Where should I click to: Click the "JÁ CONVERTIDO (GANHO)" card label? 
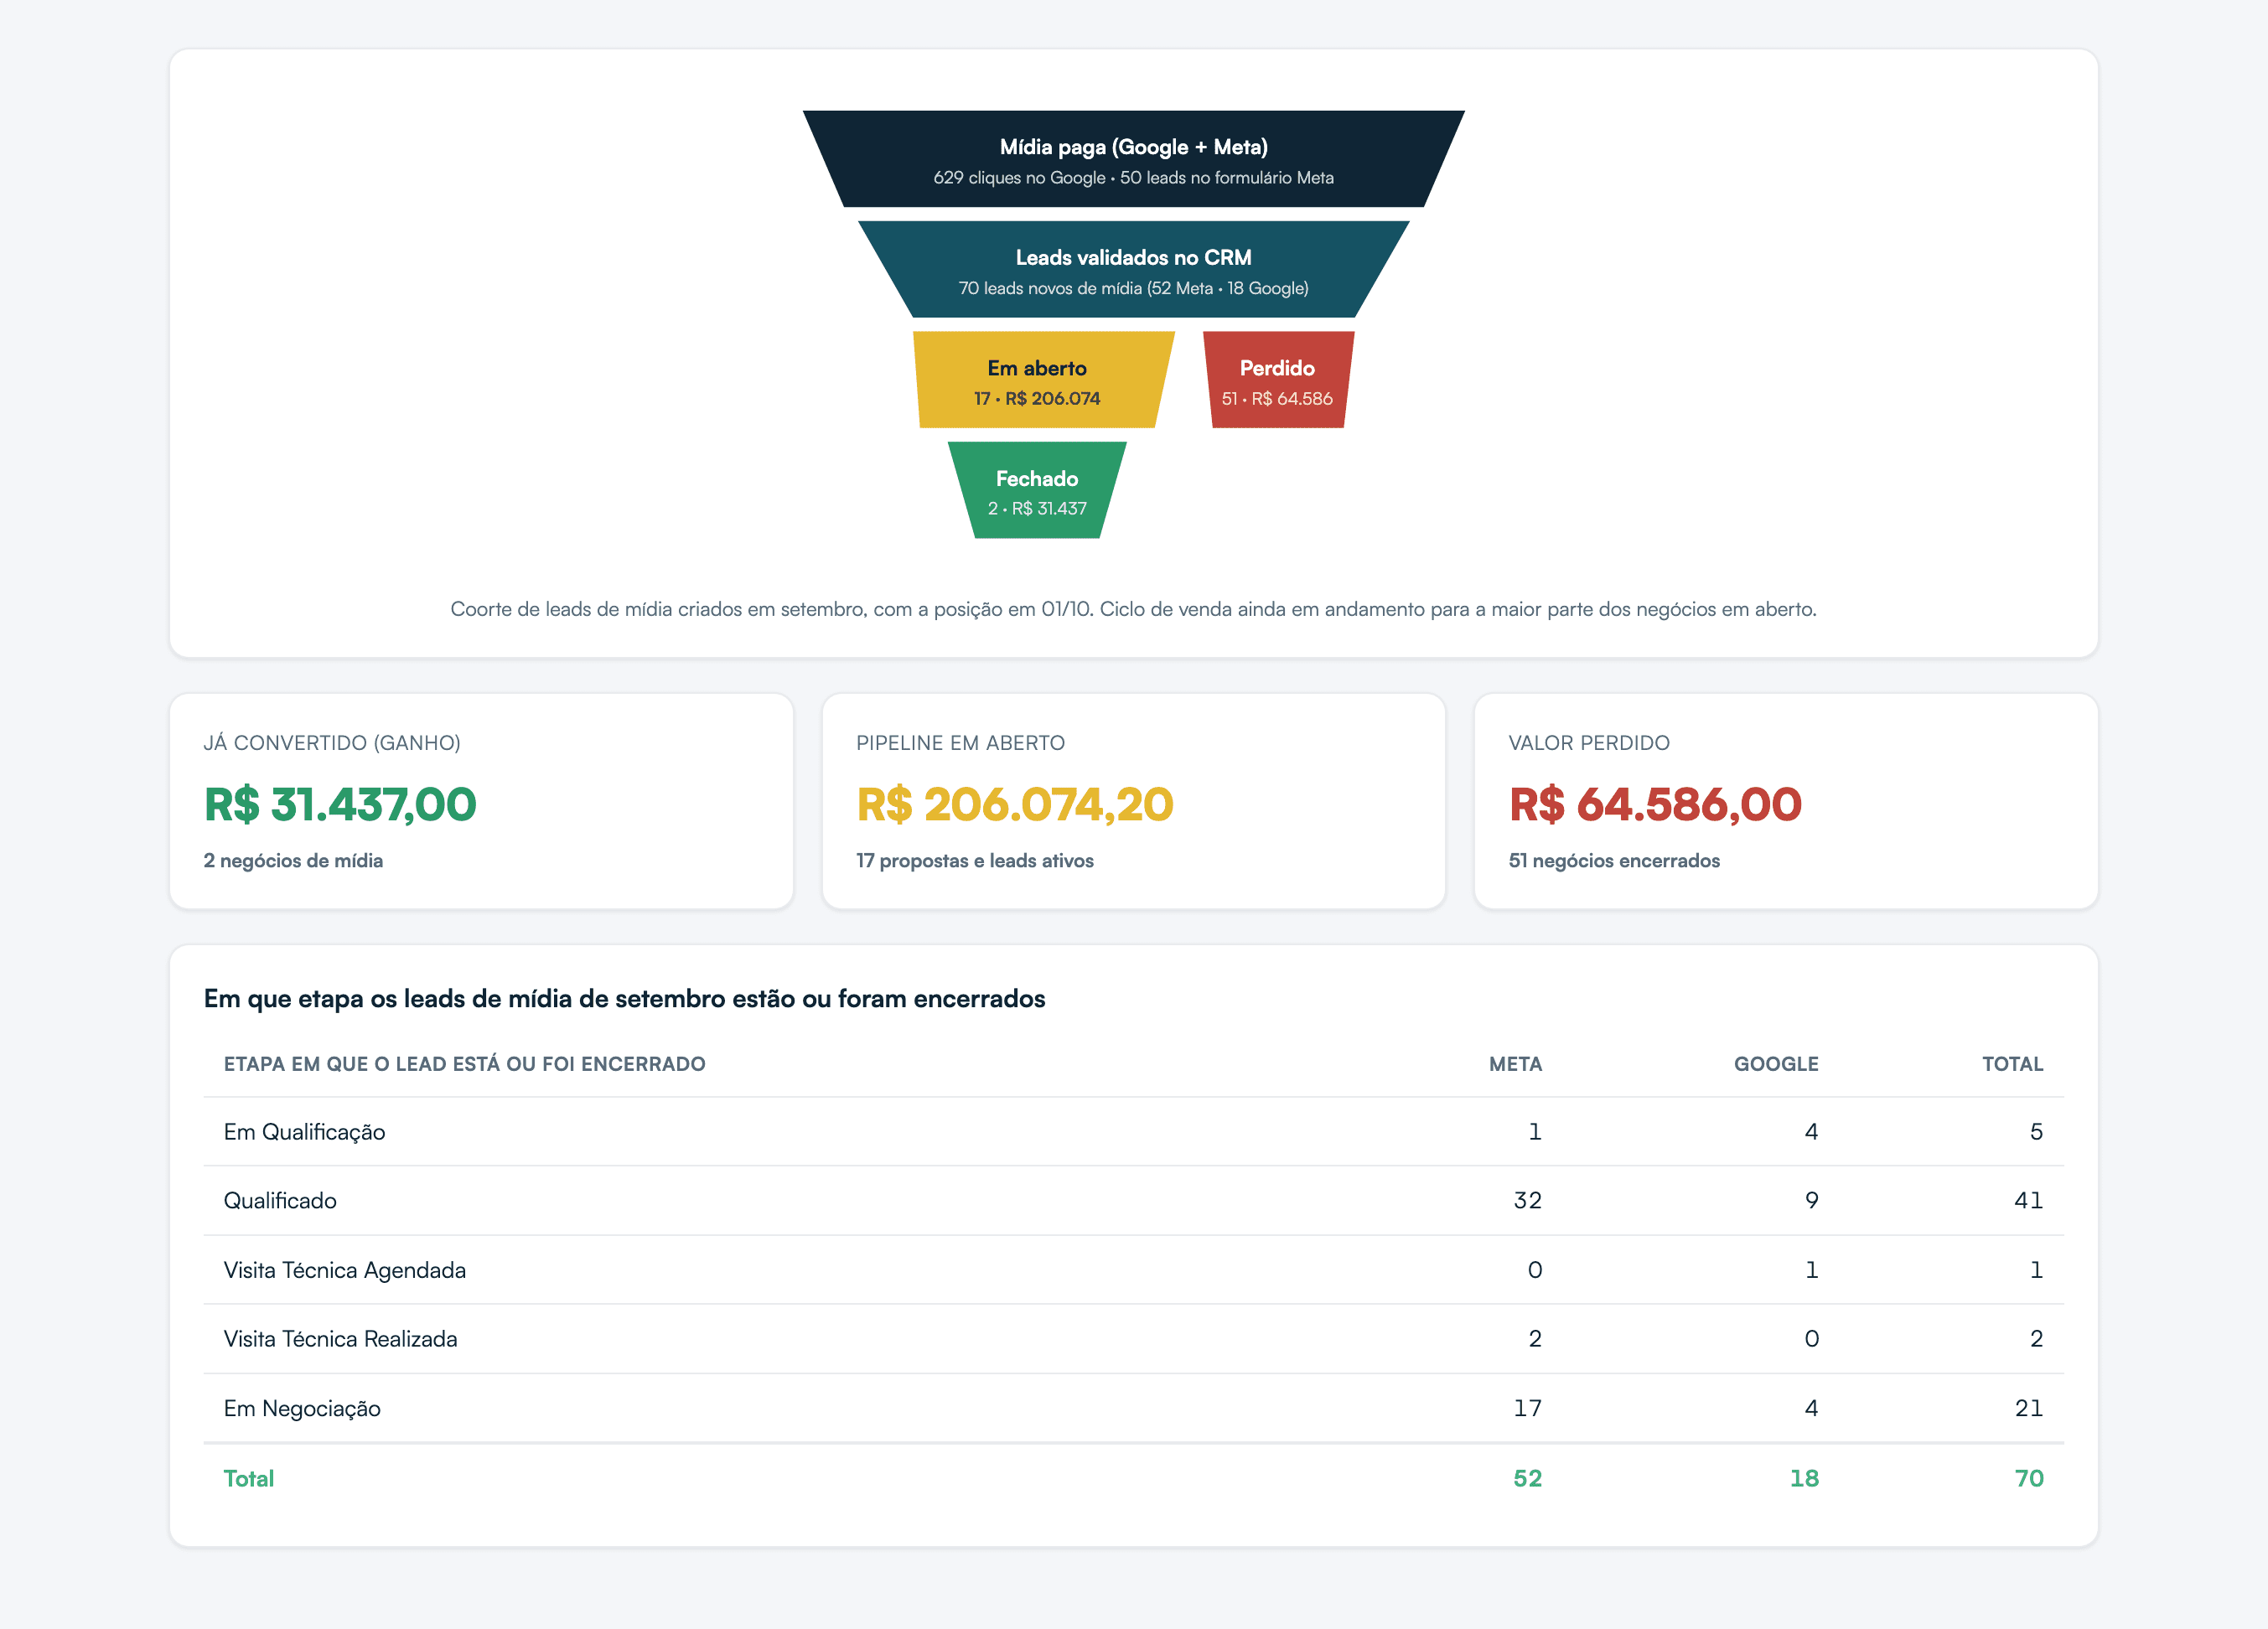pyautogui.click(x=332, y=743)
